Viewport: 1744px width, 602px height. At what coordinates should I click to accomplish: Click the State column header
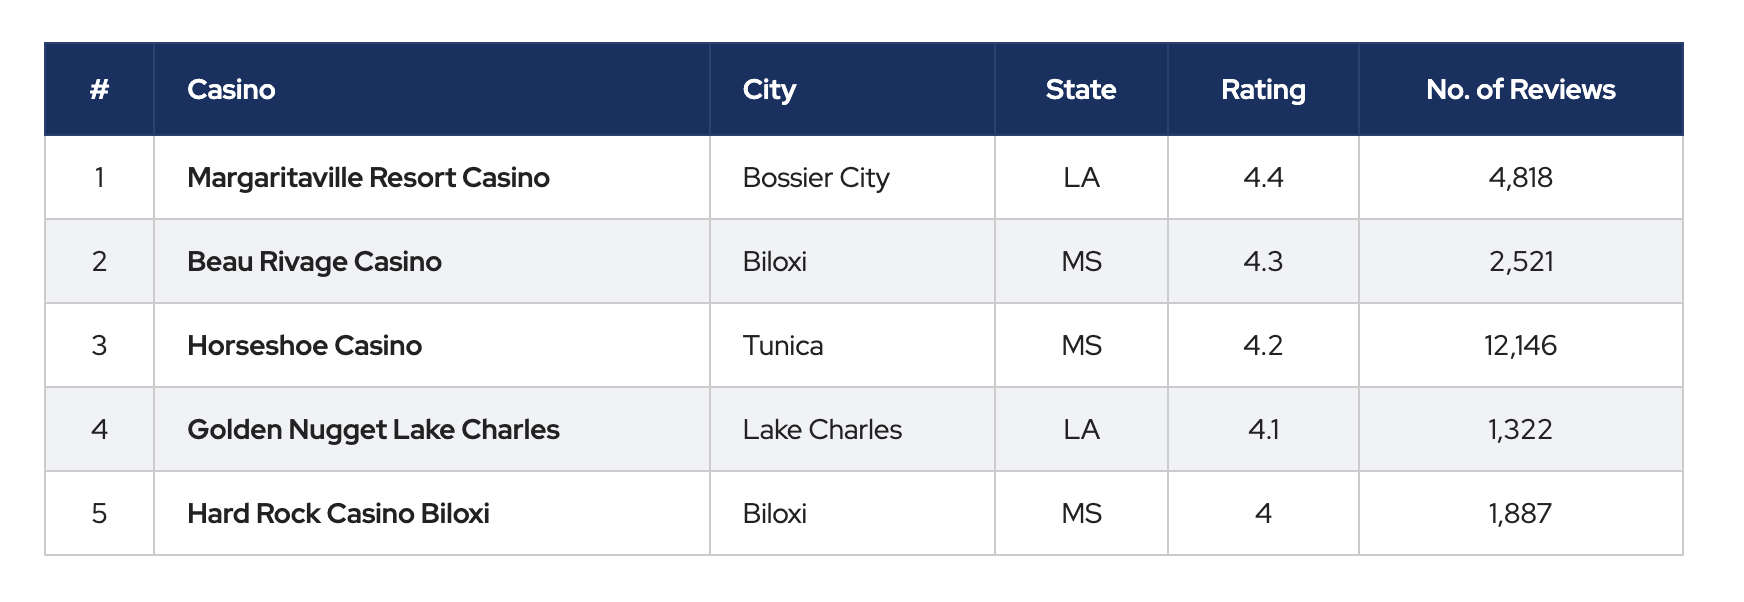coord(1081,90)
